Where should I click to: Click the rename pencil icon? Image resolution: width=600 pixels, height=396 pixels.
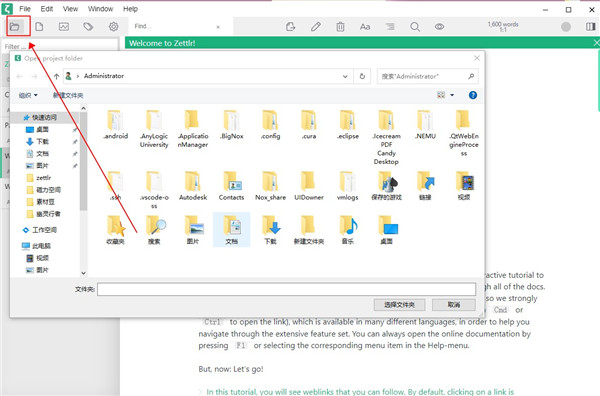[316, 26]
